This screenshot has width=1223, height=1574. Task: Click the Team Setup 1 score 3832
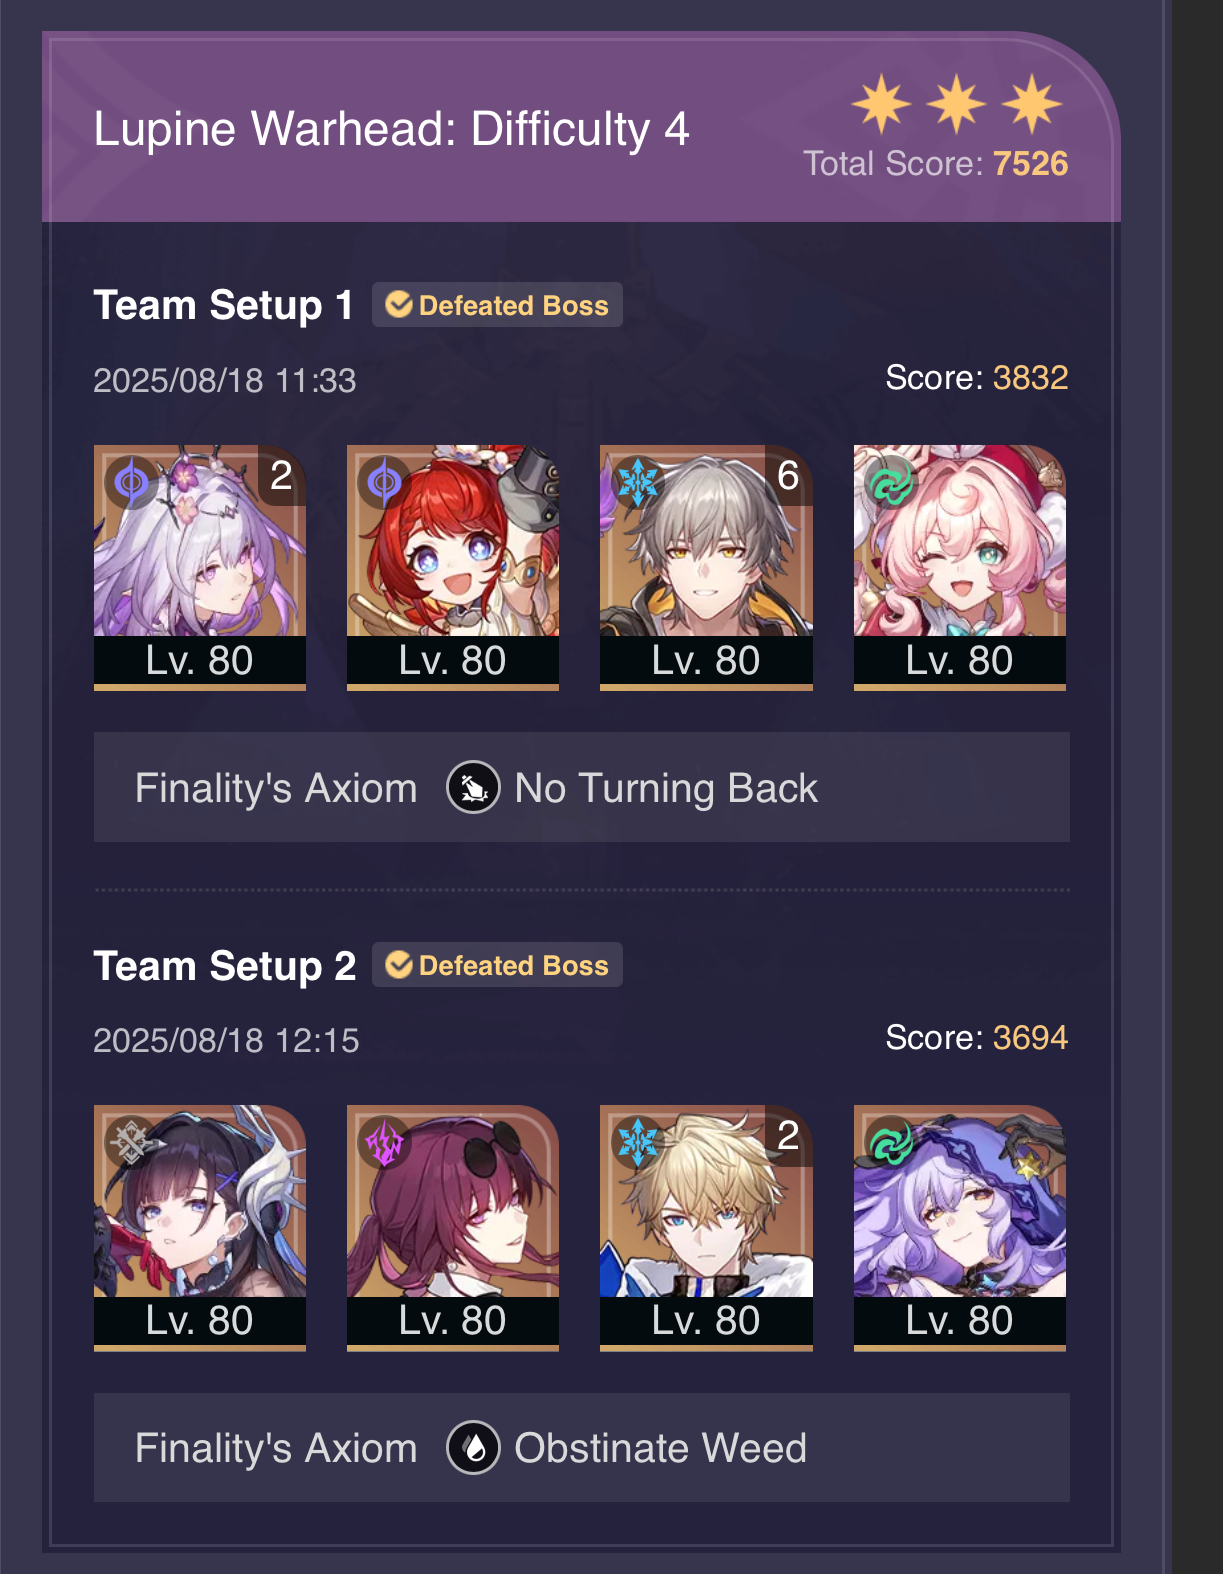[1030, 378]
